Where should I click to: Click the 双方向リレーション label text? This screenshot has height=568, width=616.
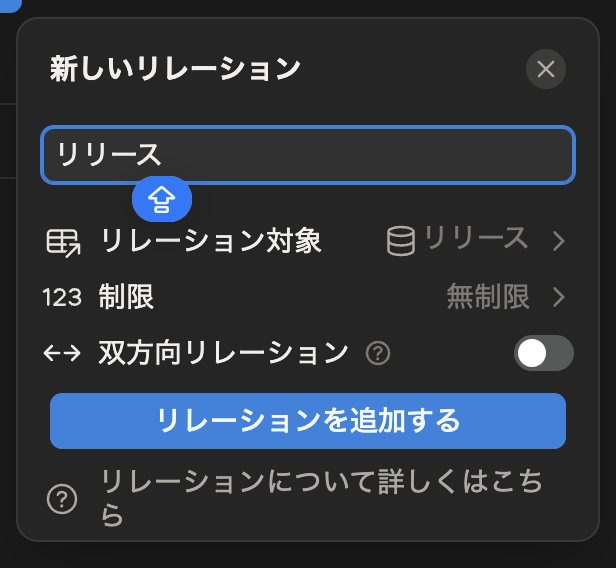click(x=223, y=353)
